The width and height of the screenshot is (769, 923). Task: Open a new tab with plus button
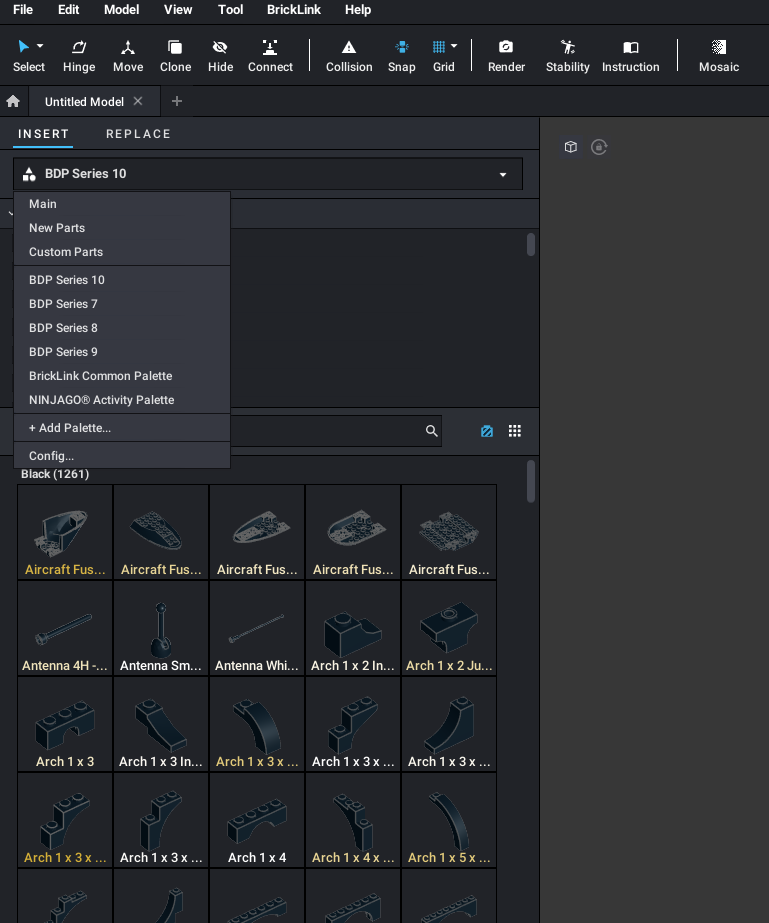pyautogui.click(x=177, y=101)
